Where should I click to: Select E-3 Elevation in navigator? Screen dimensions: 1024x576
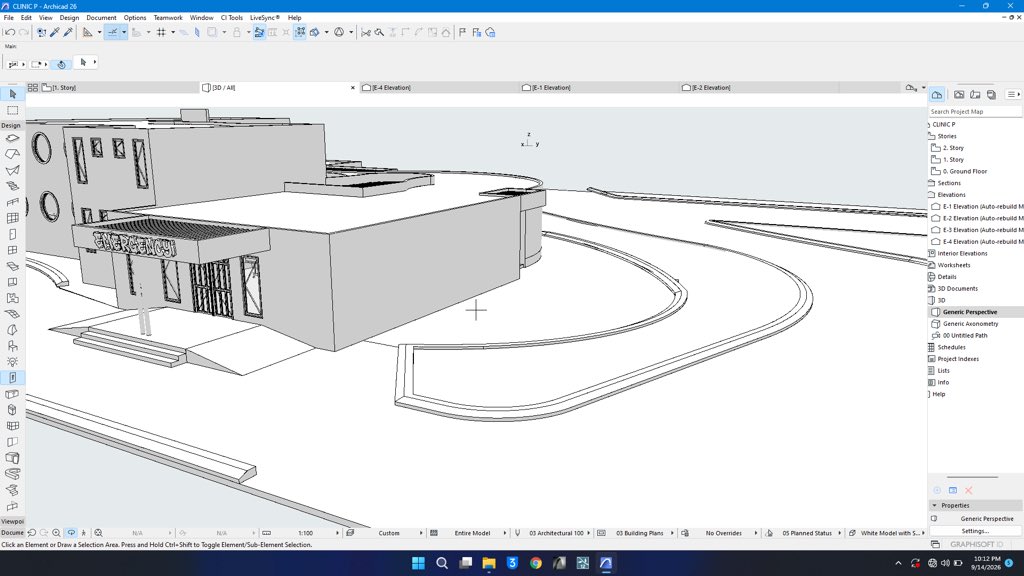point(983,230)
